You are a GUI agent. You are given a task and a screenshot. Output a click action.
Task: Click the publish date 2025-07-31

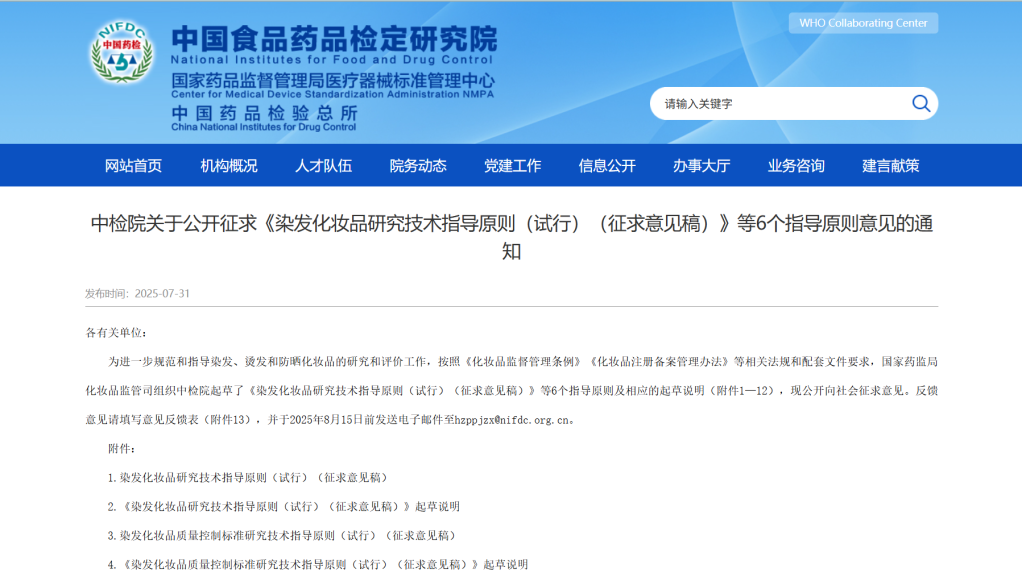pyautogui.click(x=161, y=294)
